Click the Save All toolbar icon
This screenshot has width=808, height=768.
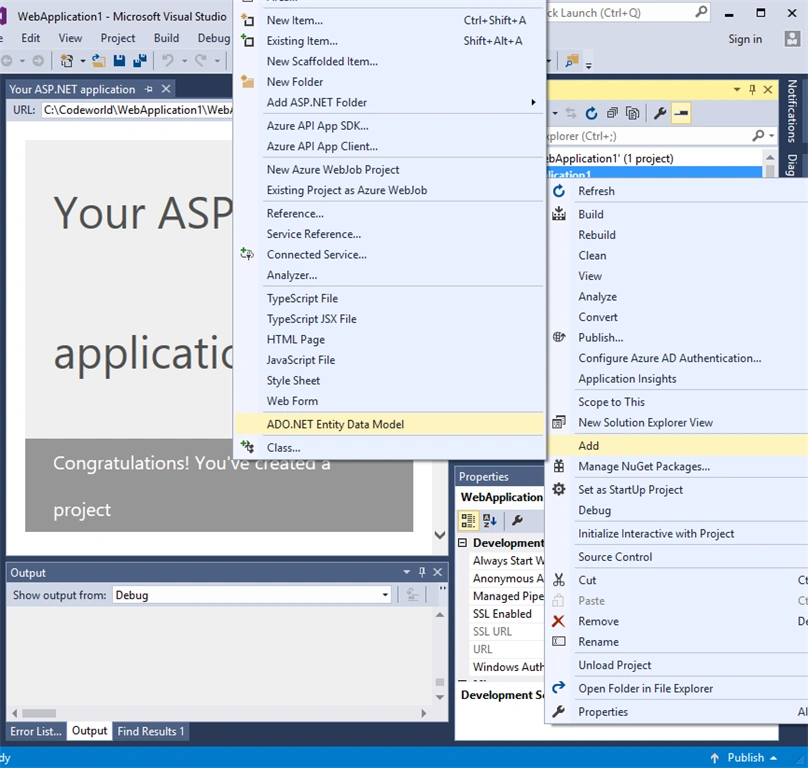(x=140, y=61)
